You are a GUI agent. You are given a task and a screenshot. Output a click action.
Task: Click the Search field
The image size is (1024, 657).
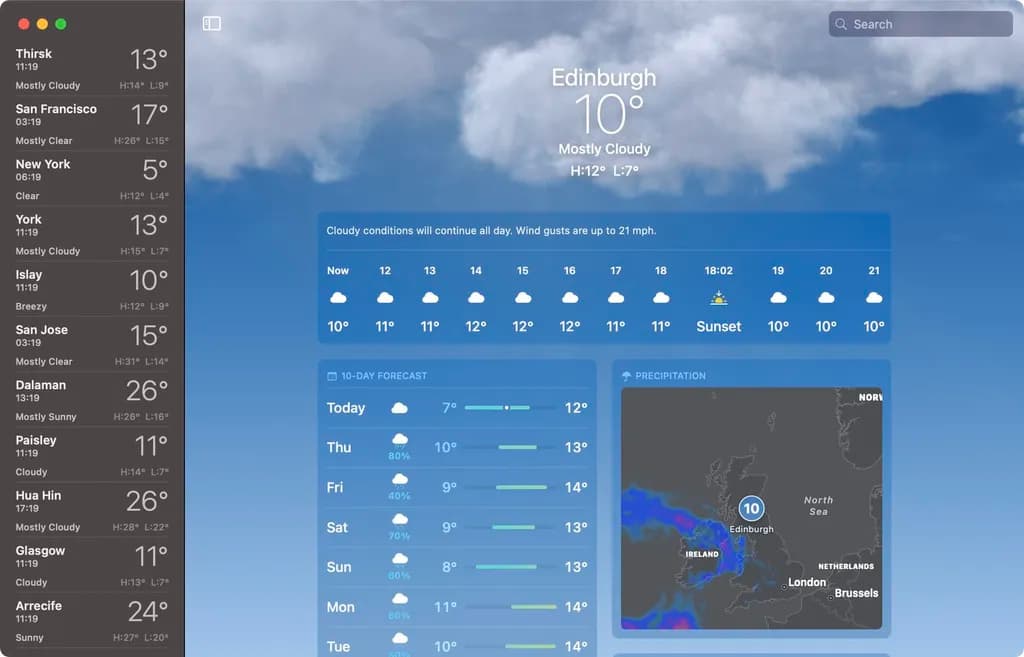tap(920, 24)
